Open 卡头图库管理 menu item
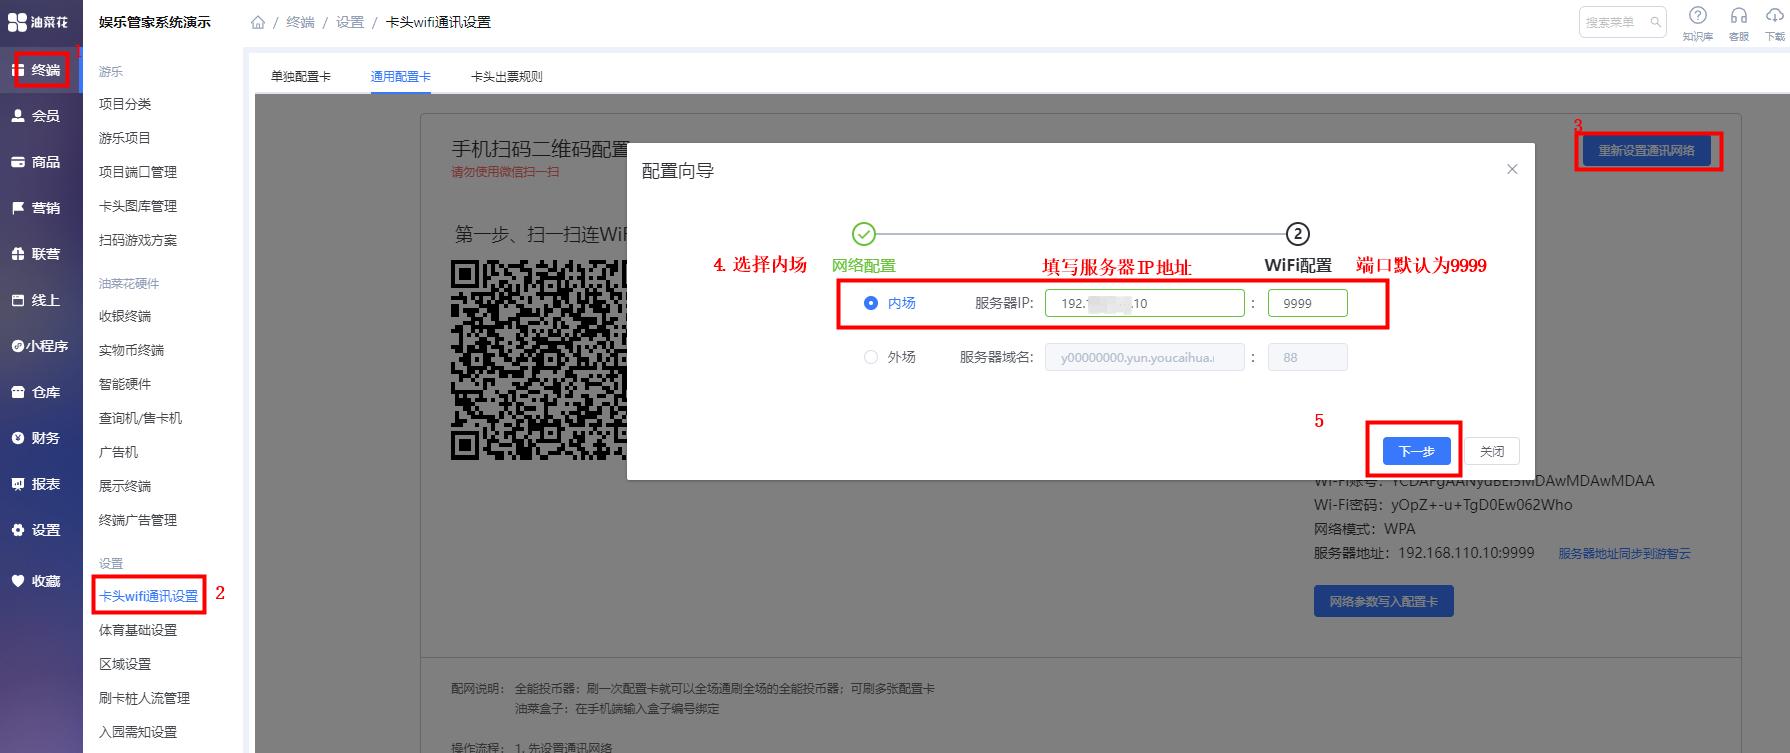The image size is (1790, 753). tap(138, 206)
